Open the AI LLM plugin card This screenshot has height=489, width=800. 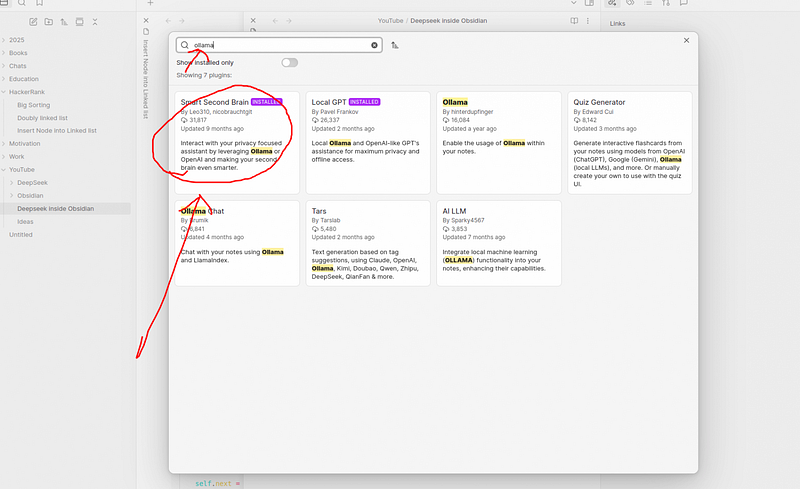coord(499,243)
